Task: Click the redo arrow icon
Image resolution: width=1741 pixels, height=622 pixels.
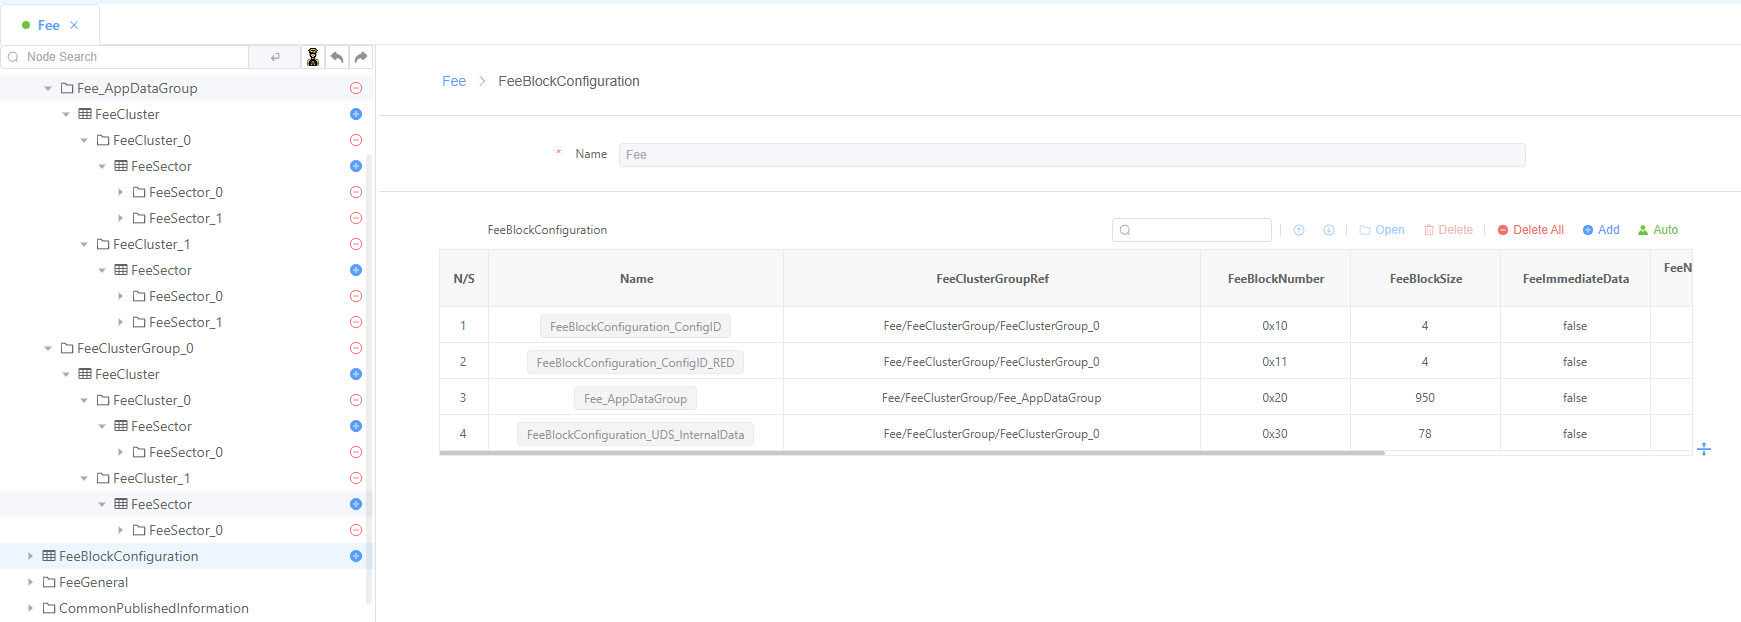Action: tap(361, 57)
